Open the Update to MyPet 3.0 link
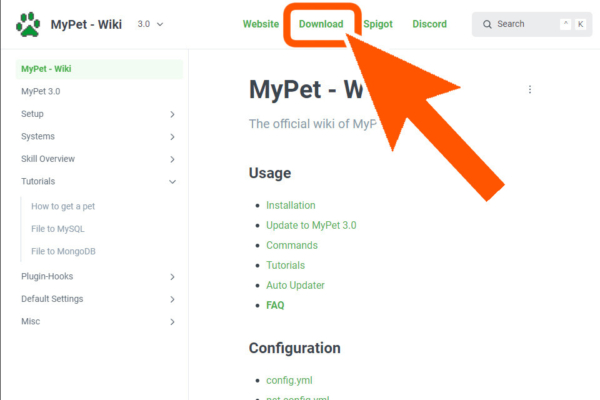Screen dimensions: 600x400 [x=311, y=225]
